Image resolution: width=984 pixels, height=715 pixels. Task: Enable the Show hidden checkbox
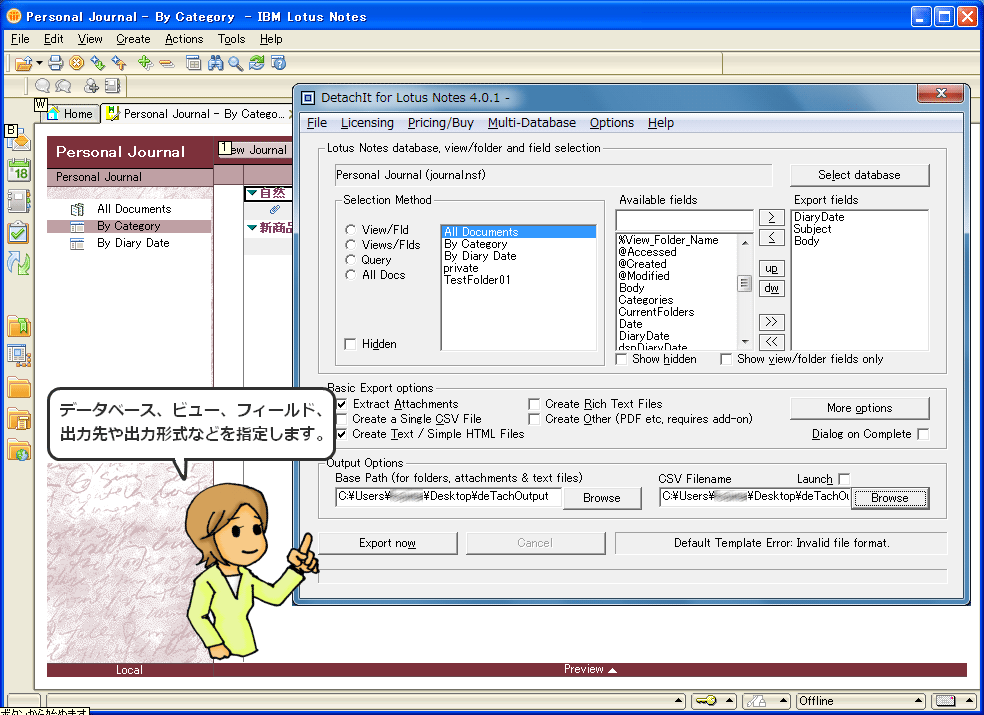tap(621, 359)
